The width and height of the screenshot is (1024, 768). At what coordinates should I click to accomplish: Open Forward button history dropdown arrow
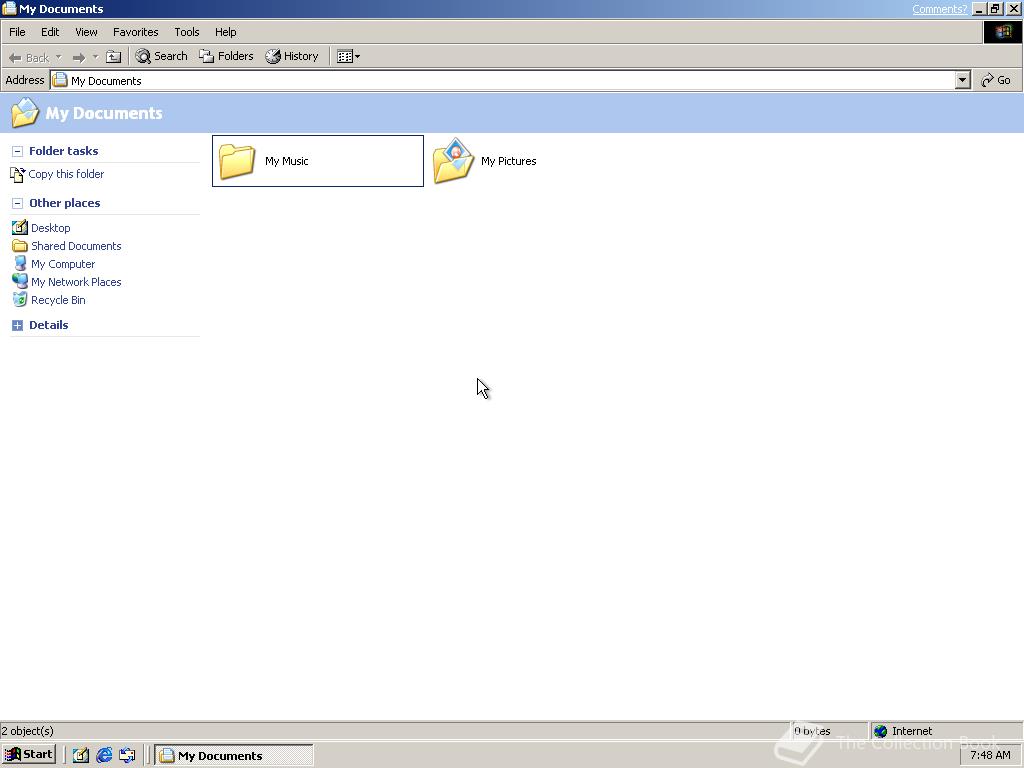(95, 57)
